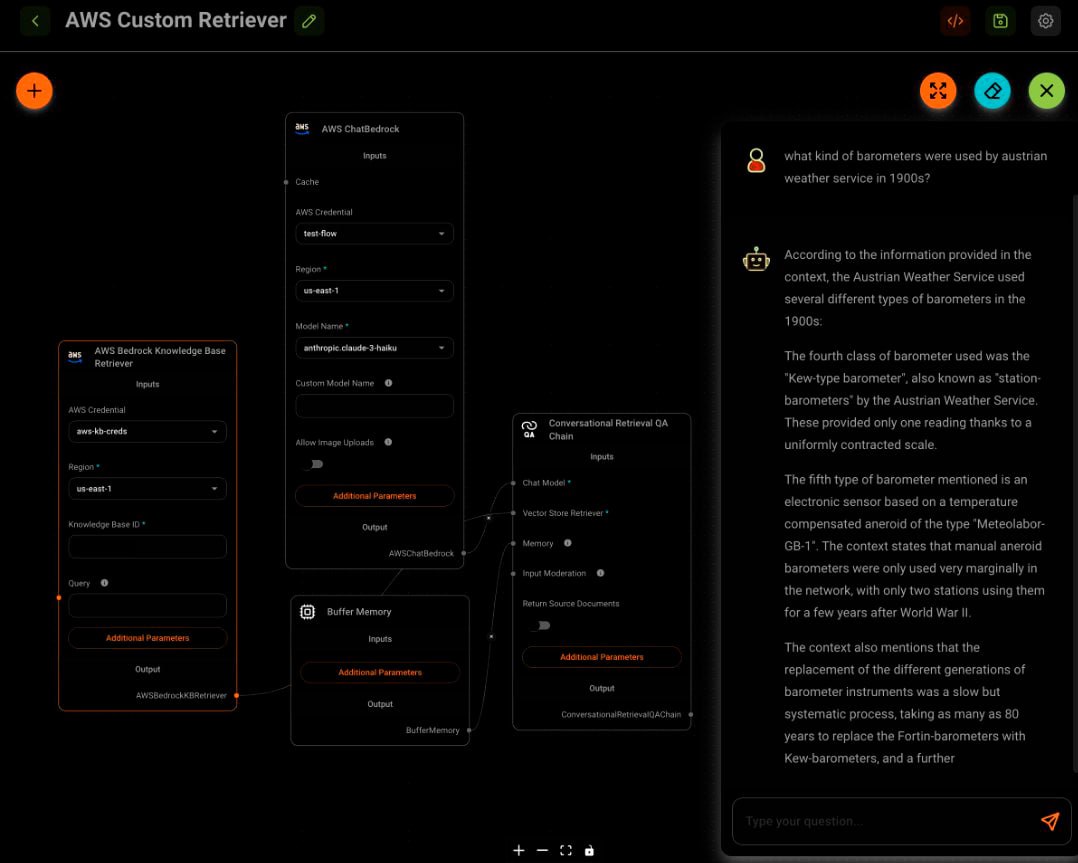Image resolution: width=1078 pixels, height=863 pixels.
Task: Edit the flow name pencil icon
Action: point(309,21)
